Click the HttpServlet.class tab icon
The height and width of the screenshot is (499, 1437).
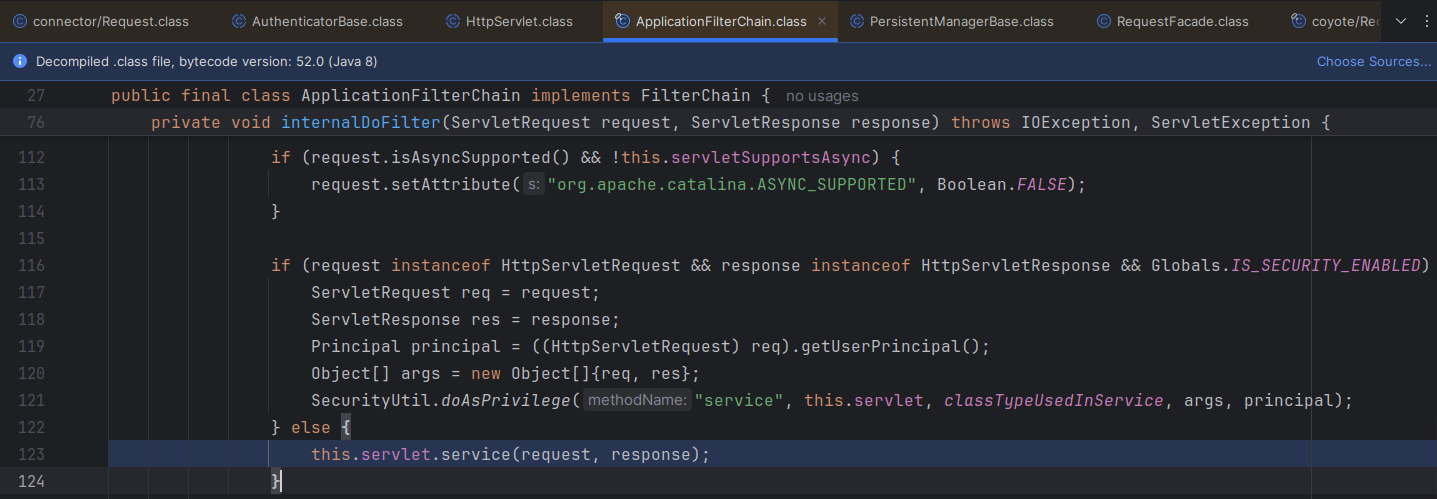(x=452, y=21)
